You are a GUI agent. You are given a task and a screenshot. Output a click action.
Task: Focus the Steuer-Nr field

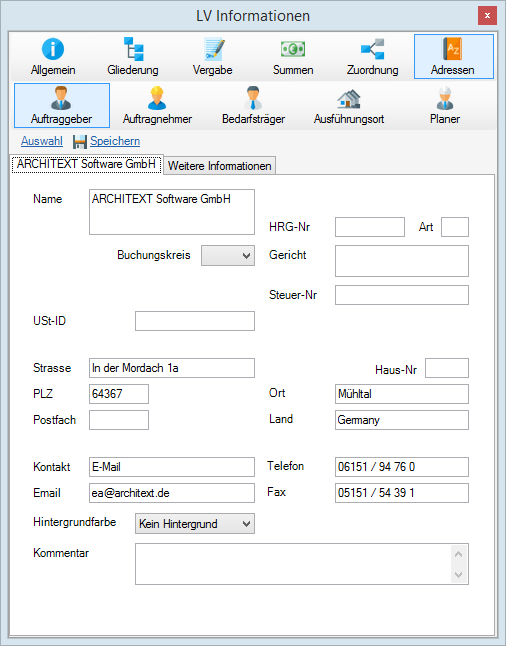(402, 295)
